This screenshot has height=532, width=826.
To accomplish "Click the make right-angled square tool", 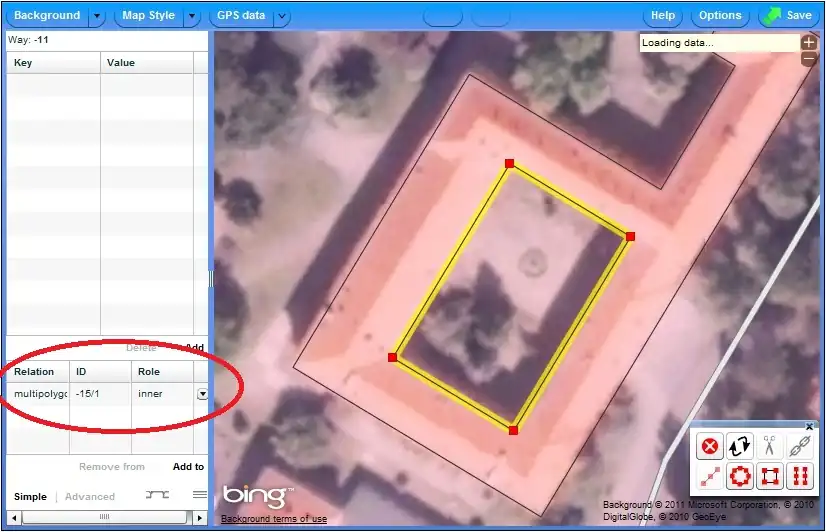I will click(x=769, y=475).
